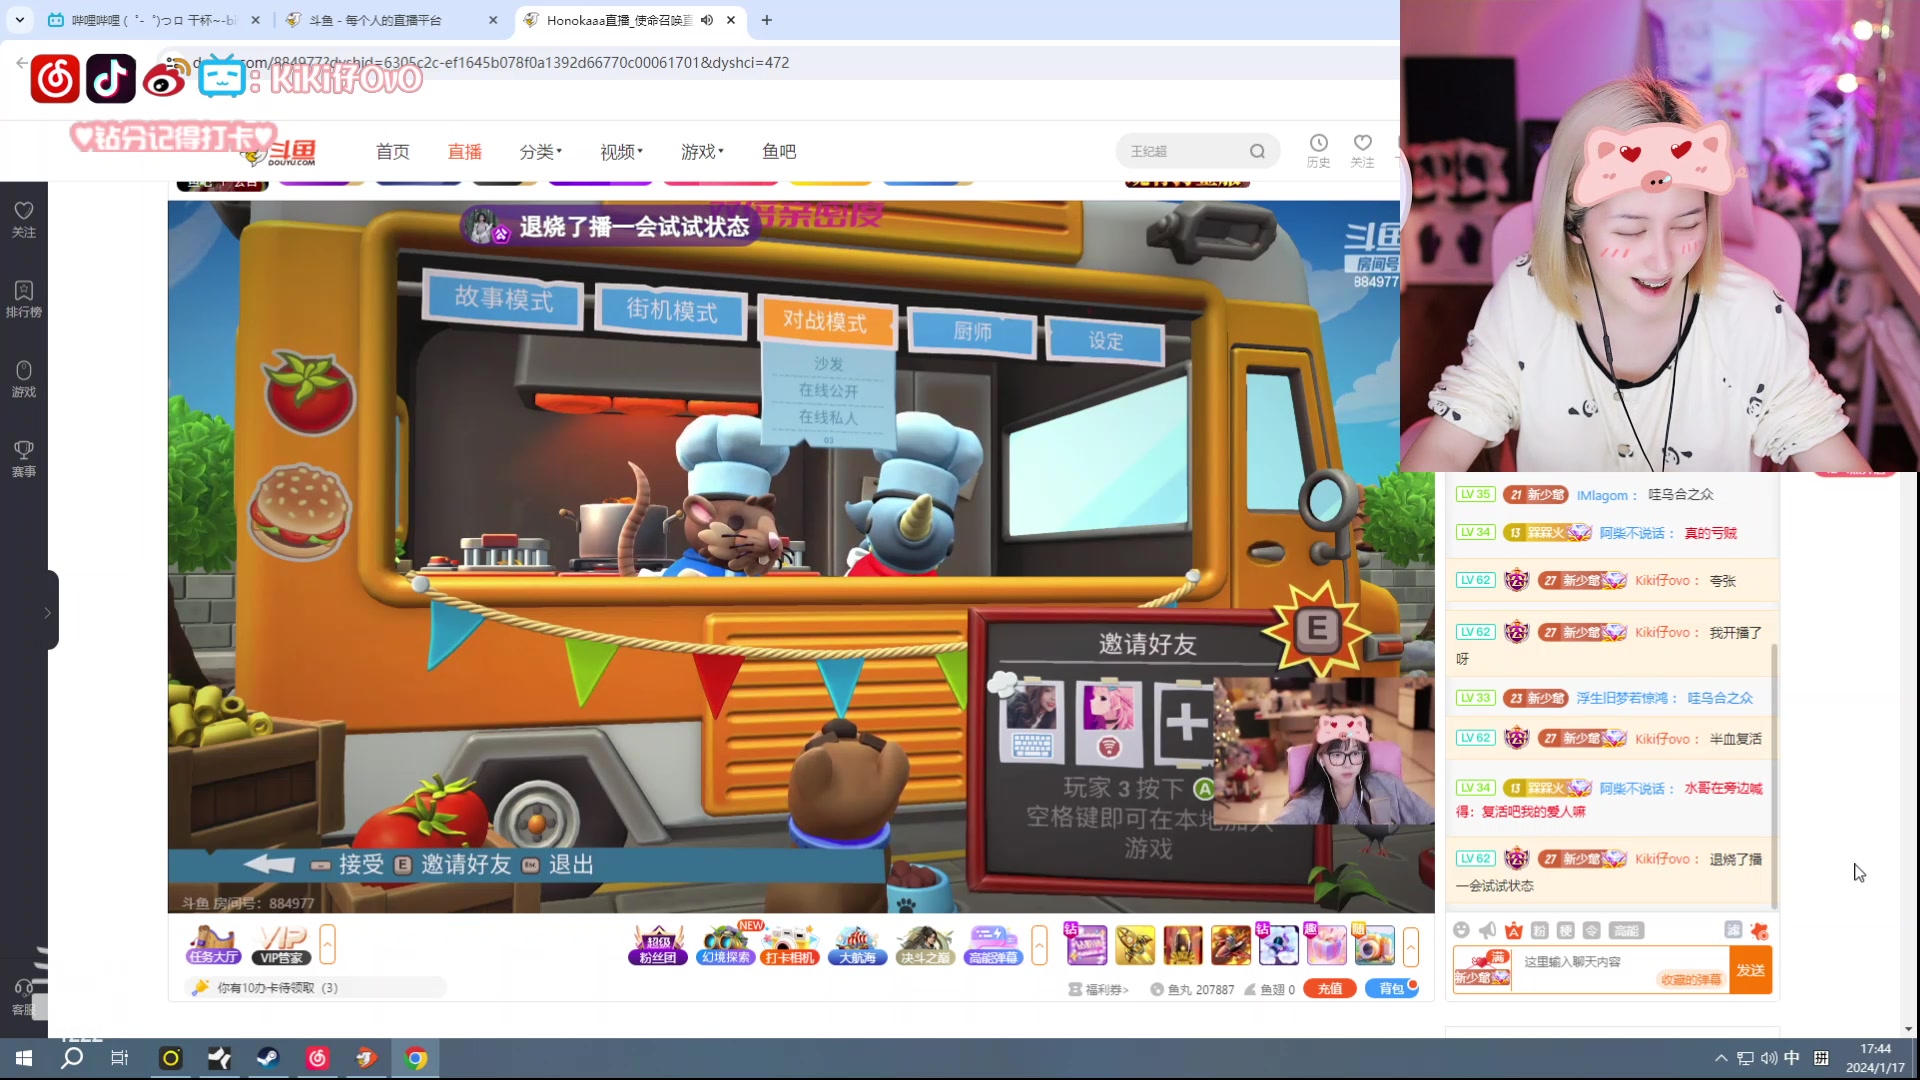Open the 高能弹幕 icon
Image resolution: width=1920 pixels, height=1080 pixels.
coord(993,944)
